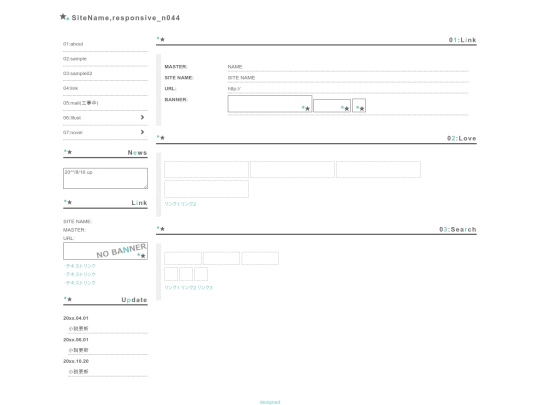
Task: Click the star icon beside News heading
Action: [x=68, y=152]
